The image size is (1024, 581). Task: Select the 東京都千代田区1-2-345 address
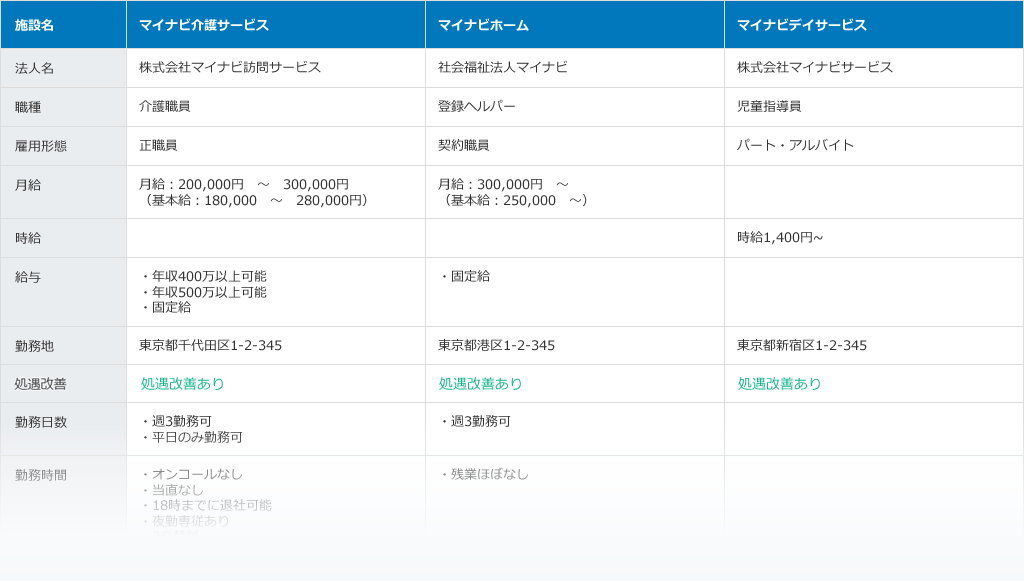[x=210, y=345]
